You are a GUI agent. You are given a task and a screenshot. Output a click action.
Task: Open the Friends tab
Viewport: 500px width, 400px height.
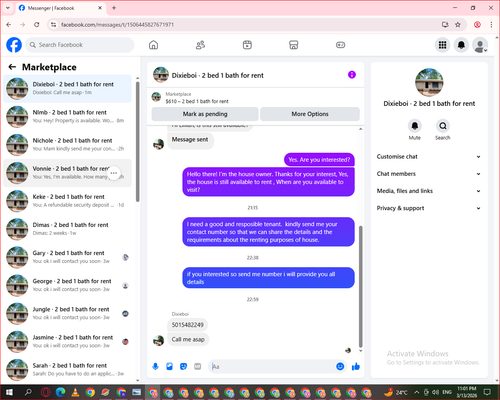[x=200, y=45]
